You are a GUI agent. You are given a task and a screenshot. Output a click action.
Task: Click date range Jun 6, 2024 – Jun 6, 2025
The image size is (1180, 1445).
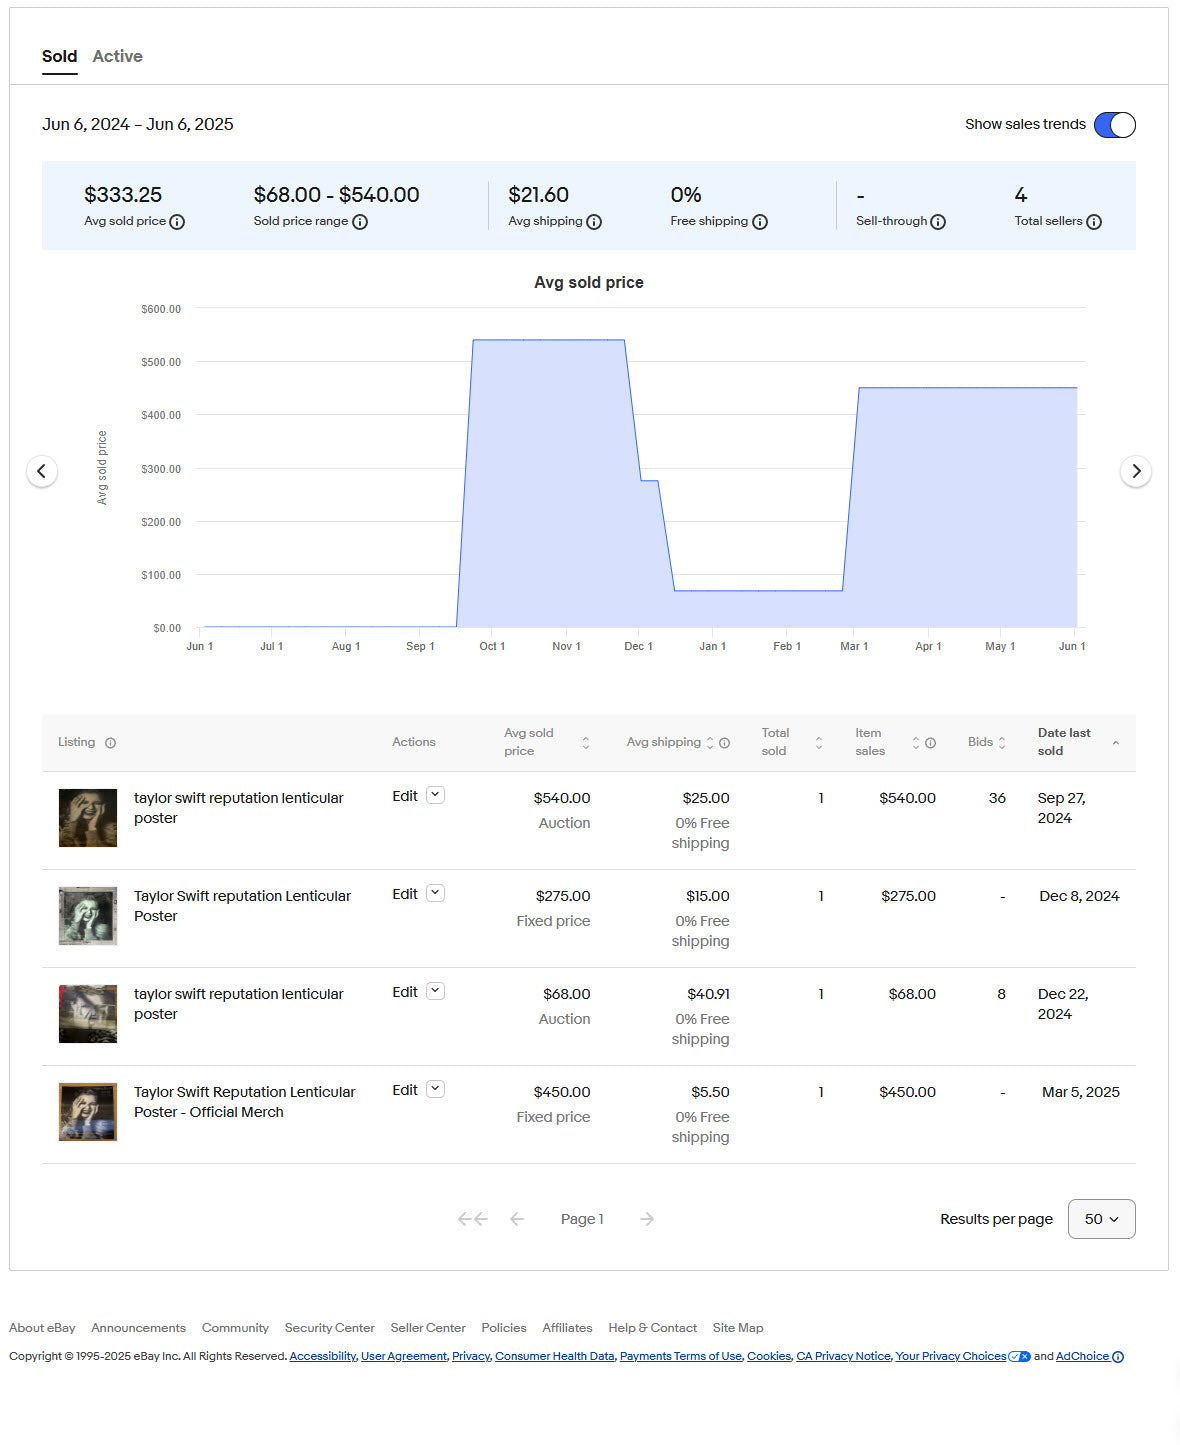click(138, 125)
